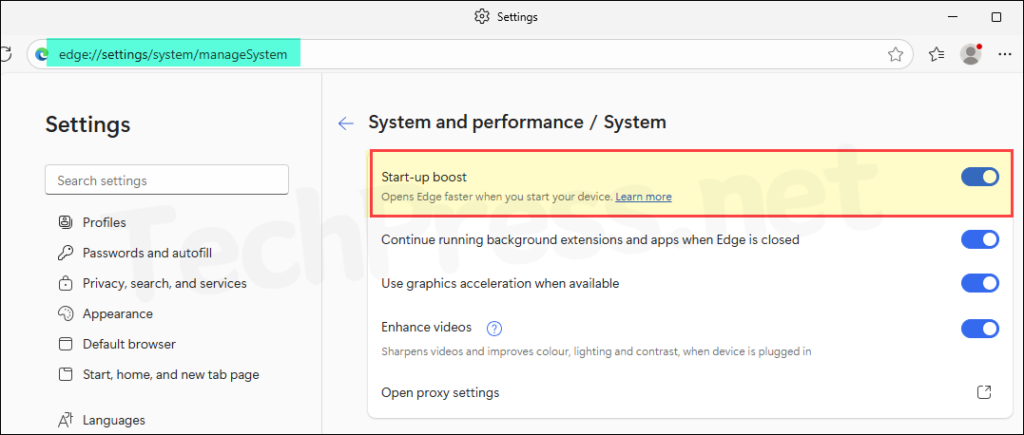Toggle Continue running background extensions and apps
Screen dimensions: 1024x435
point(980,240)
